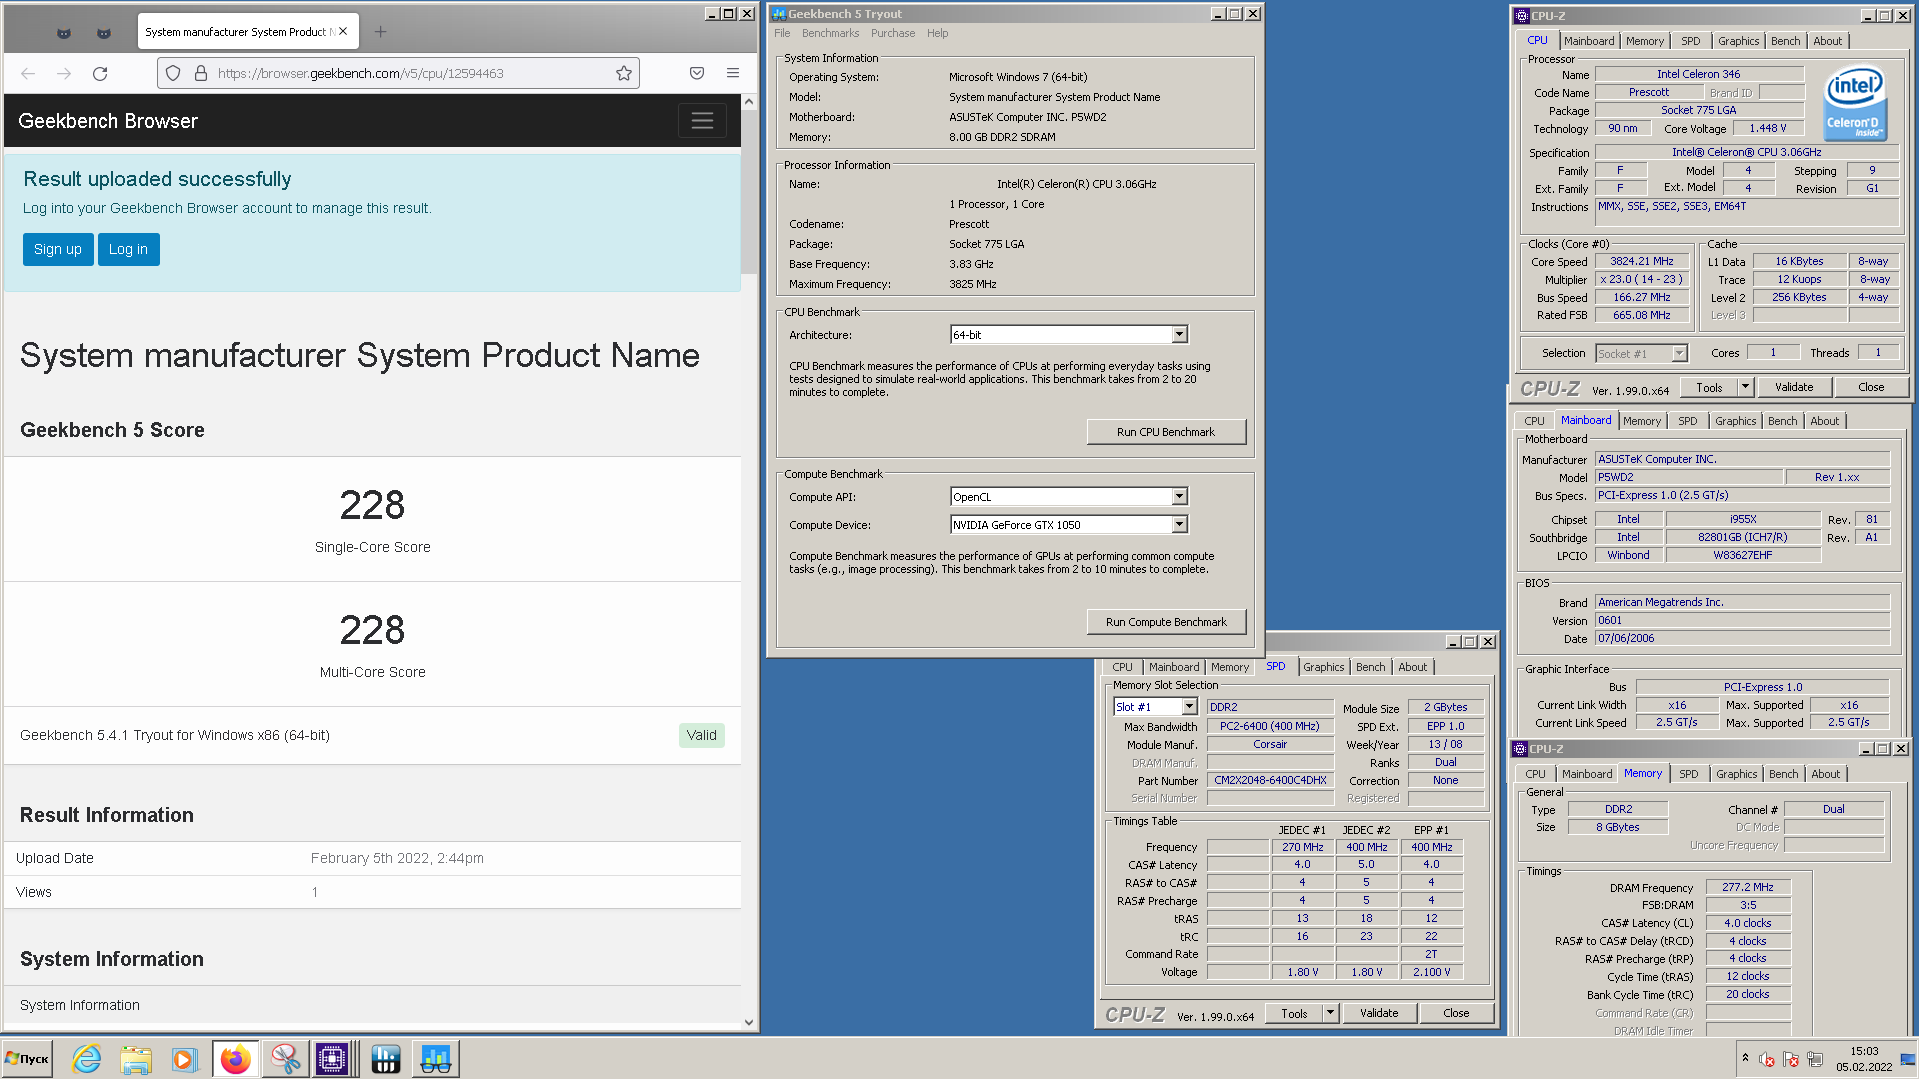Switch to CPU-Z taskbar icon

click(x=333, y=1059)
